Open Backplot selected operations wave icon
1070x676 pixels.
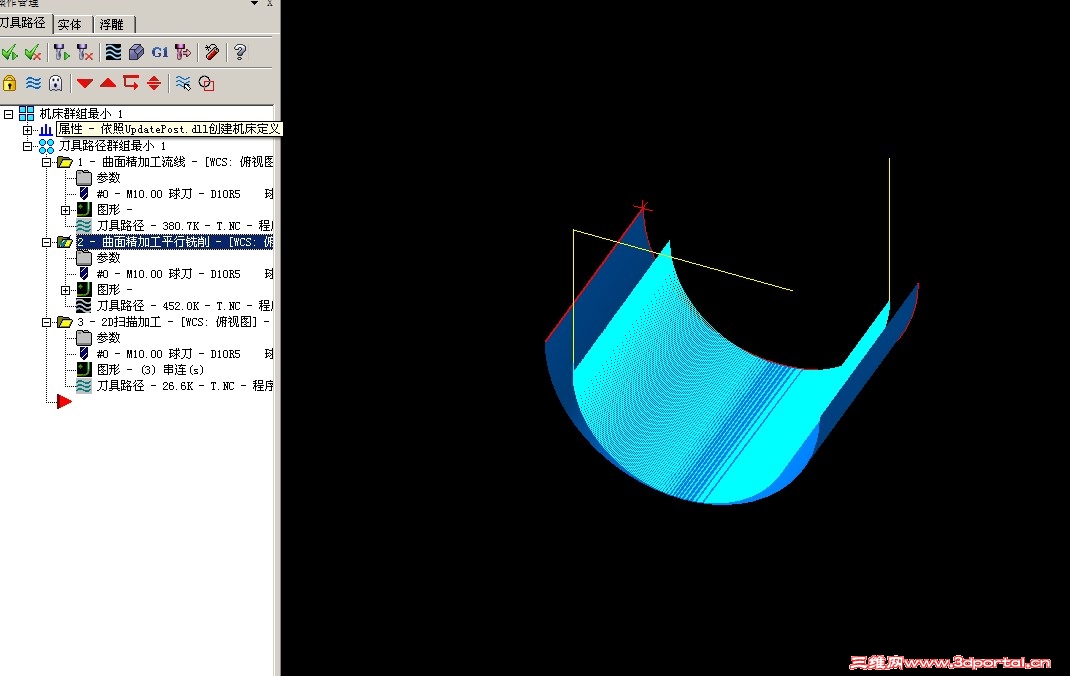113,52
